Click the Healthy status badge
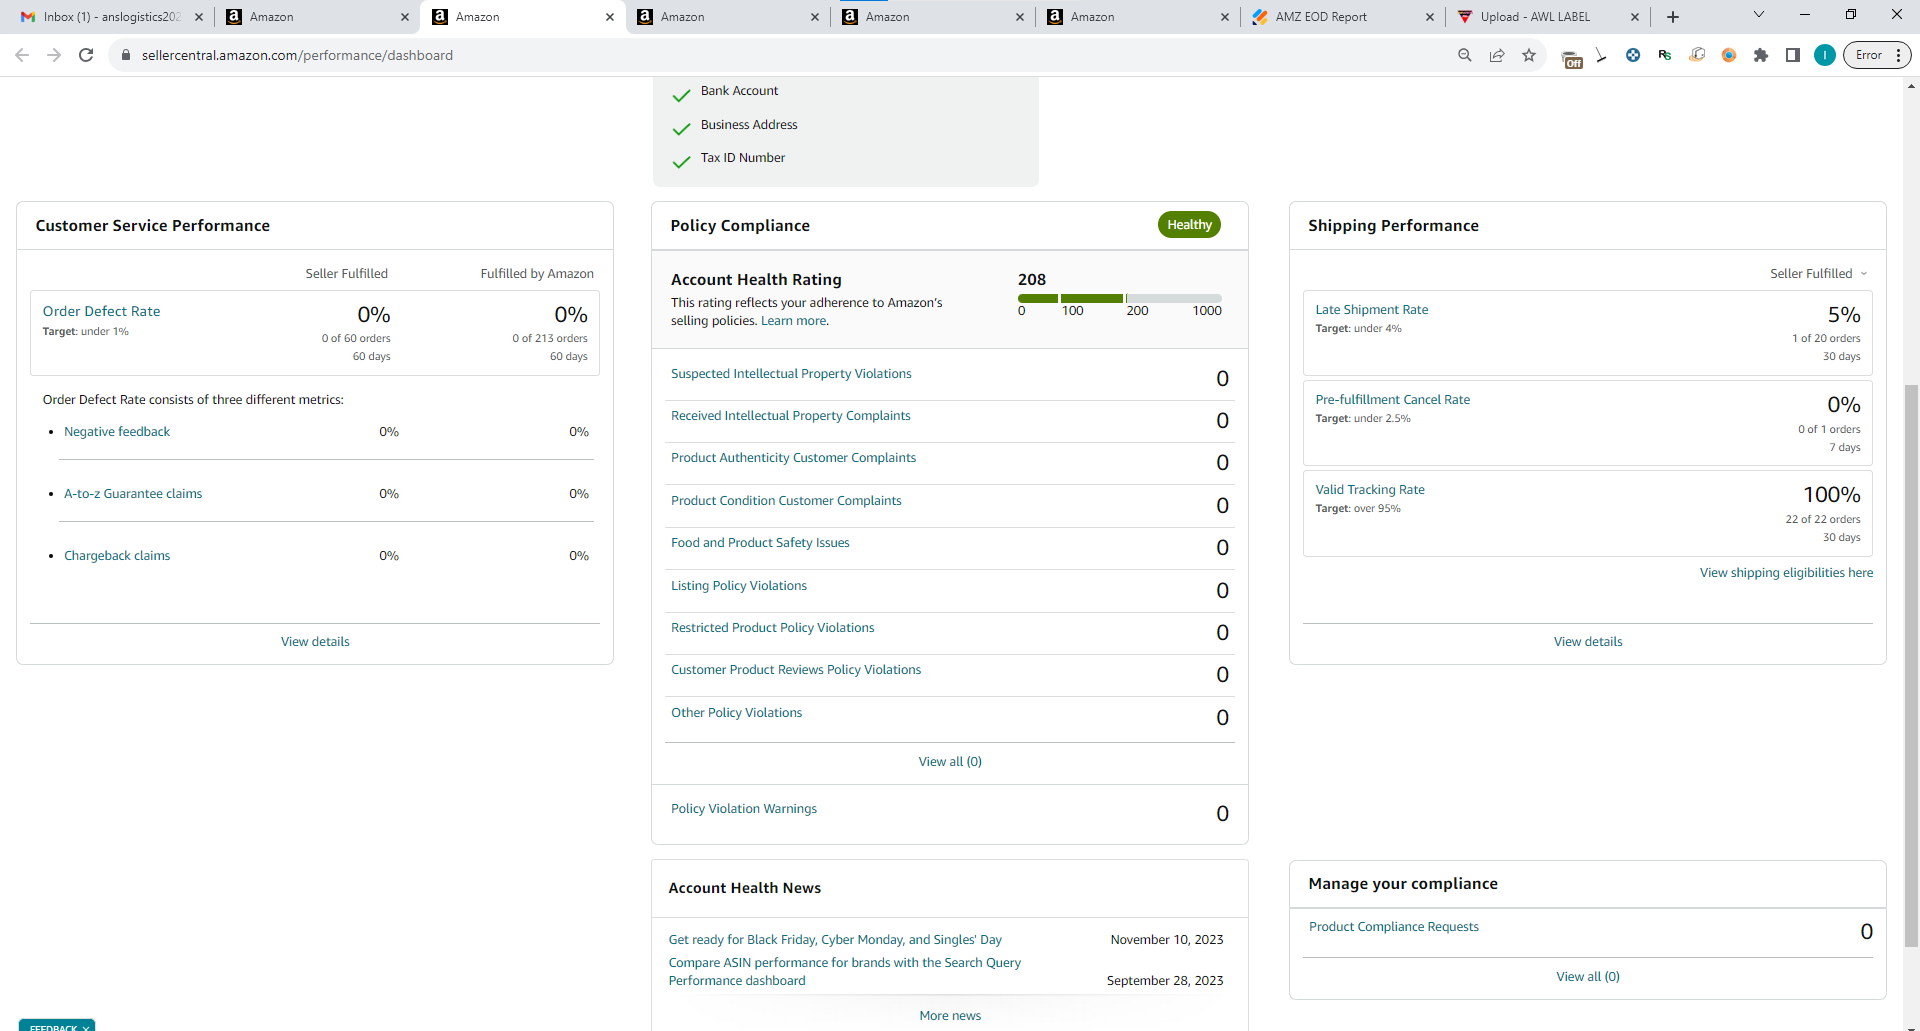The height and width of the screenshot is (1031, 1920). 1189,225
